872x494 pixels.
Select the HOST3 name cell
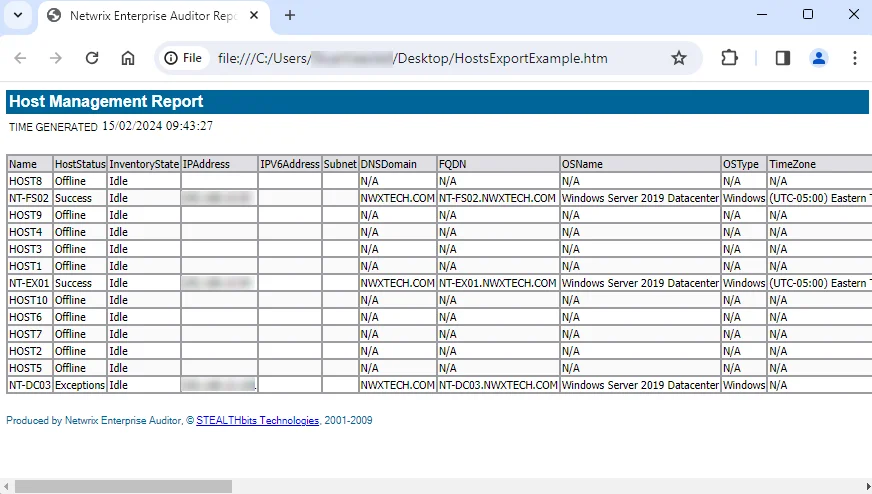click(30, 249)
